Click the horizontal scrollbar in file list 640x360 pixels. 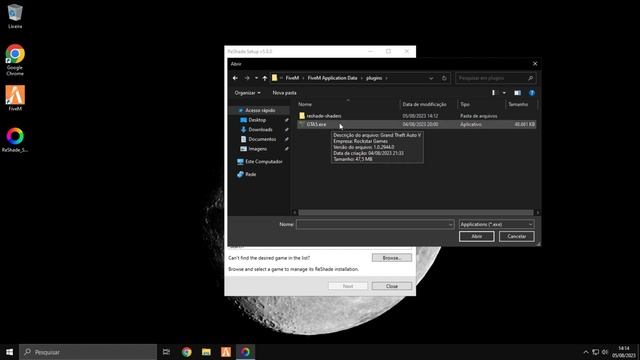[416, 212]
